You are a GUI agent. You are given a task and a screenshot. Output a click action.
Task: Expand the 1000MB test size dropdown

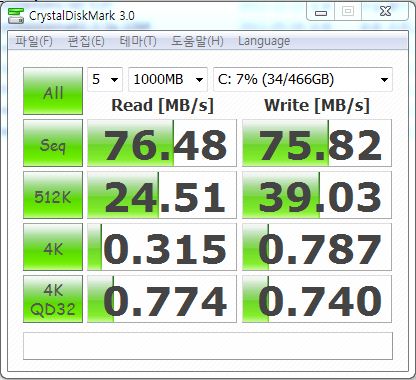pyautogui.click(x=168, y=79)
